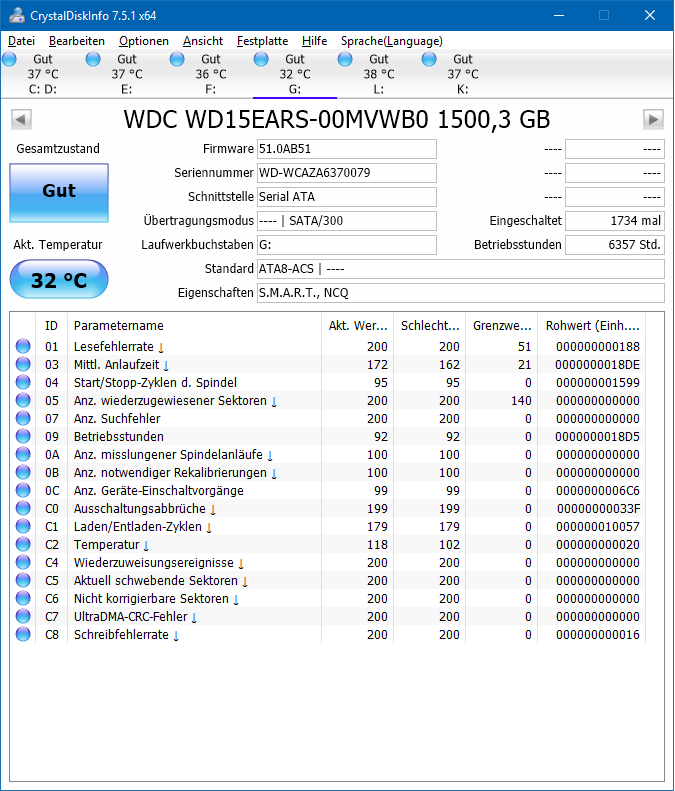Click status orb for Geräte-Einschaltvorgänge row
This screenshot has width=675, height=791.
23,490
